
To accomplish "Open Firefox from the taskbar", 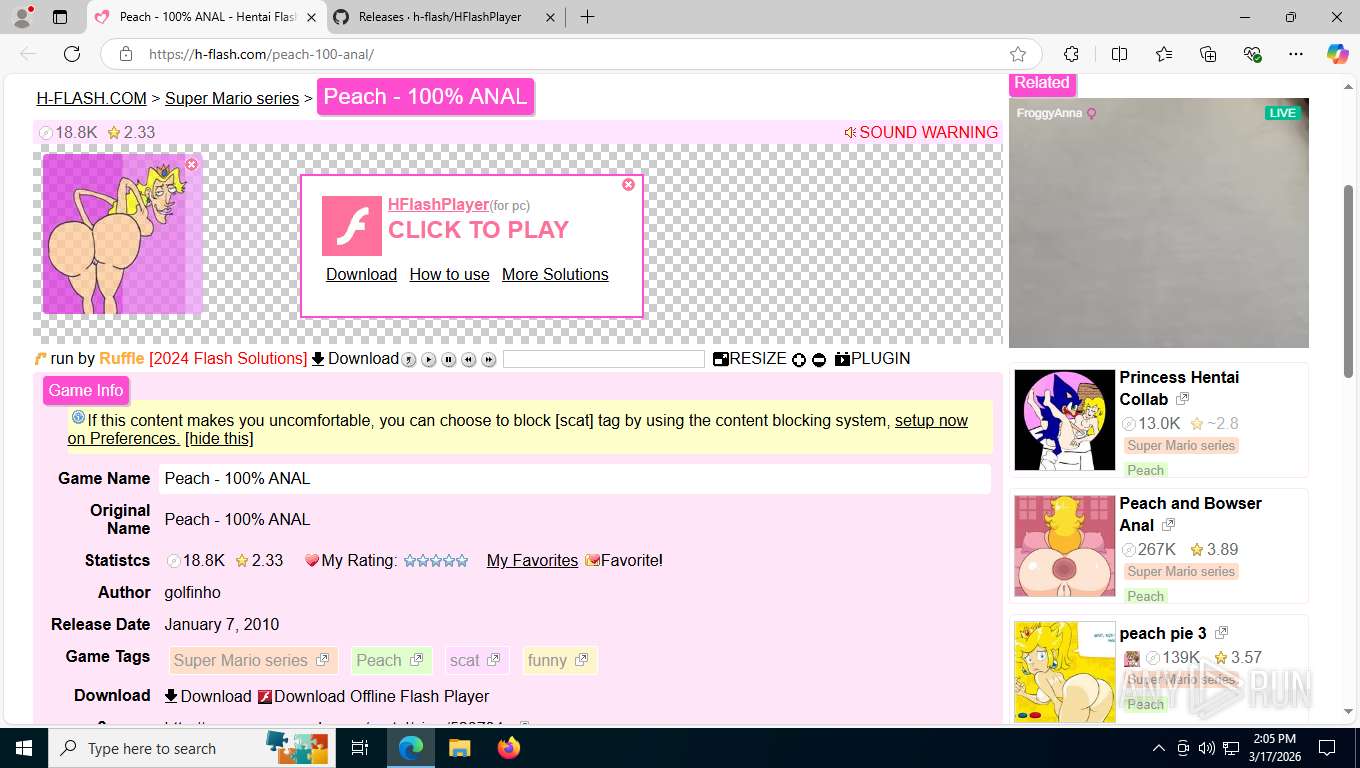I will [x=509, y=748].
